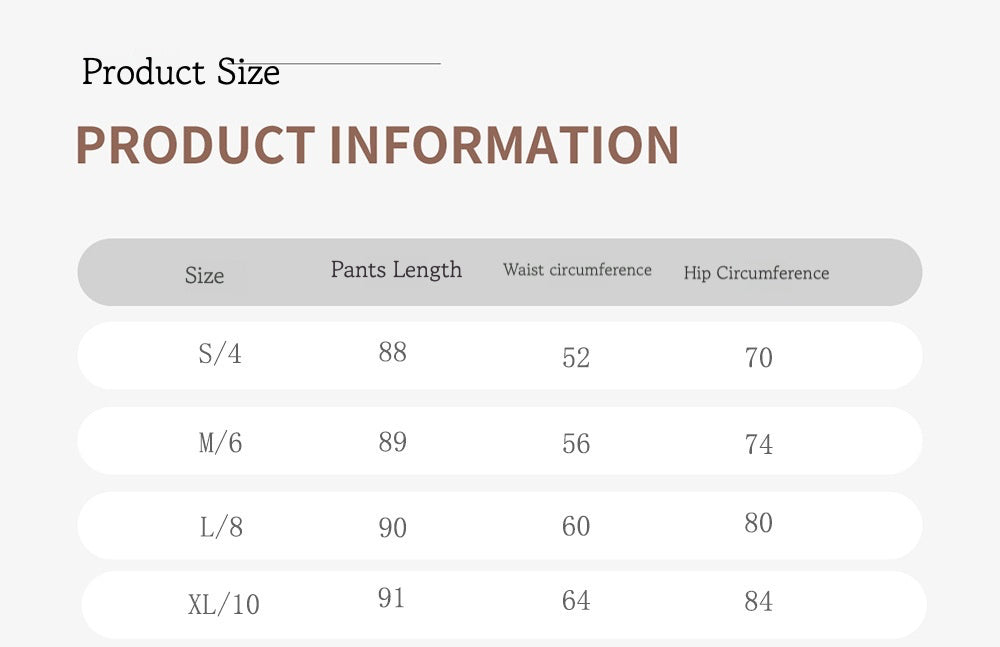Select the Size column header

pyautogui.click(x=204, y=276)
